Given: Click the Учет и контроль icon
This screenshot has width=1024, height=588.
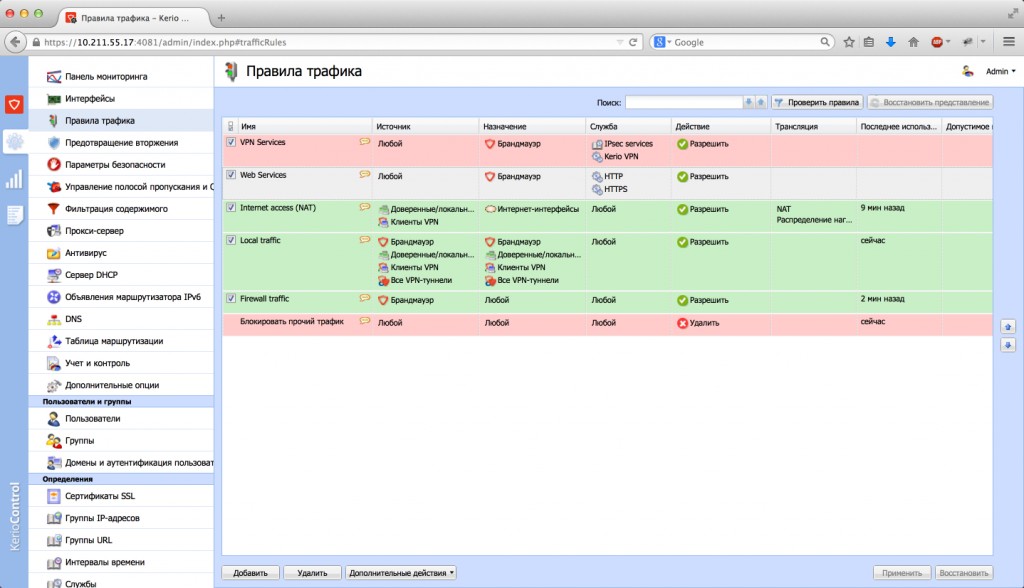Looking at the screenshot, I should coord(54,363).
